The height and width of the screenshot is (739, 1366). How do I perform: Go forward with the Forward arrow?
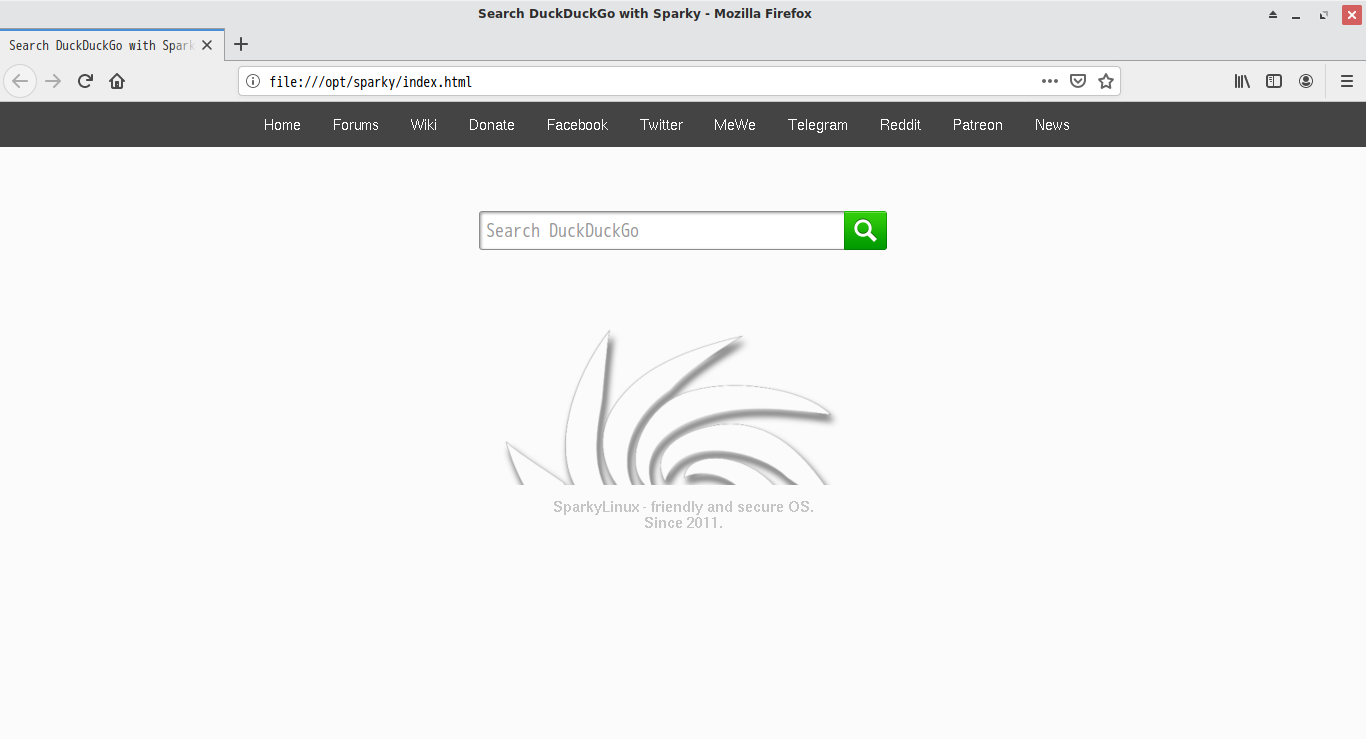pyautogui.click(x=53, y=81)
